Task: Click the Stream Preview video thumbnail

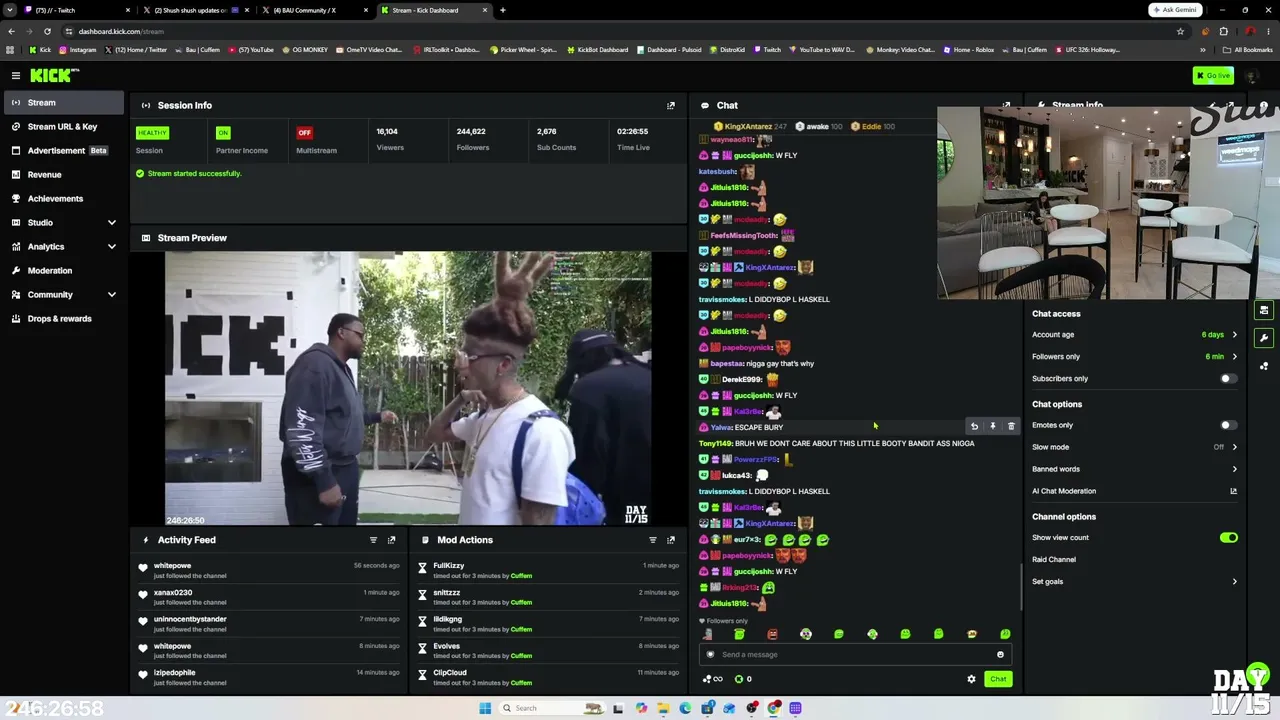Action: point(408,388)
